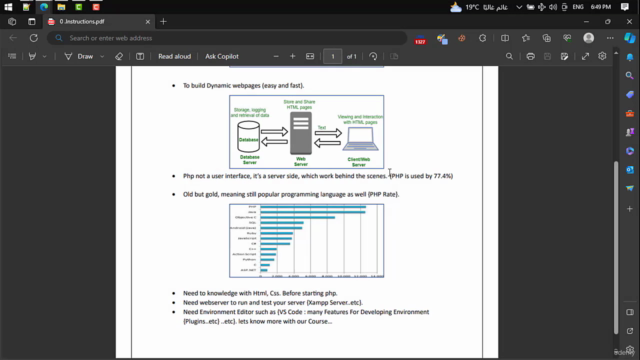Print the PDF document
Viewport: 640px width, 360px height.
click(530, 56)
